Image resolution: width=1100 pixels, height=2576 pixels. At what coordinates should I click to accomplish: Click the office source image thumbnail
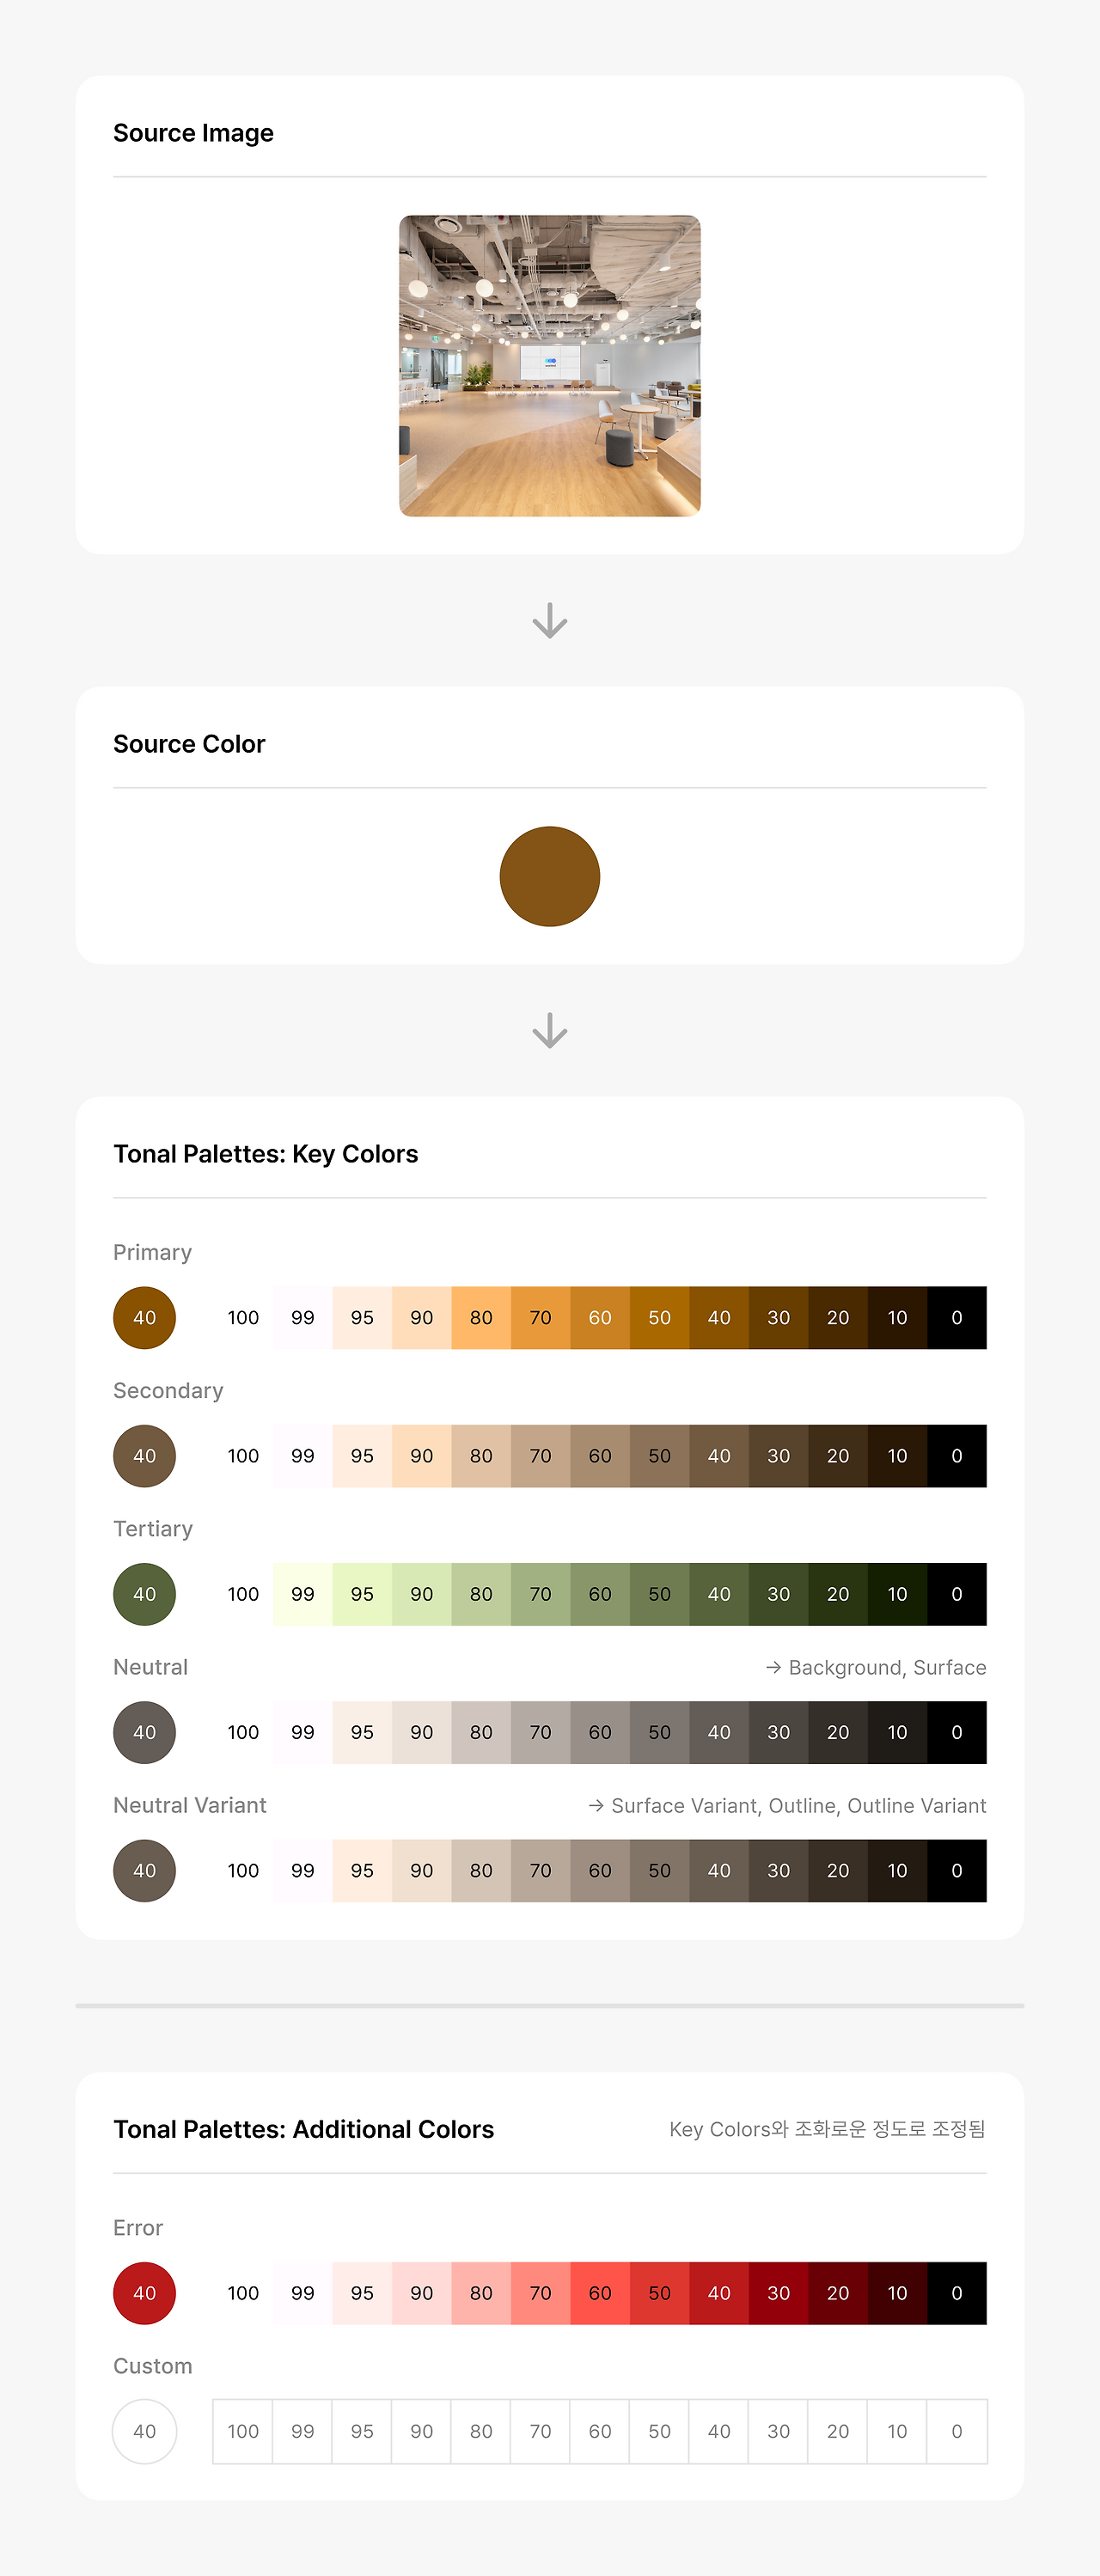coord(549,366)
